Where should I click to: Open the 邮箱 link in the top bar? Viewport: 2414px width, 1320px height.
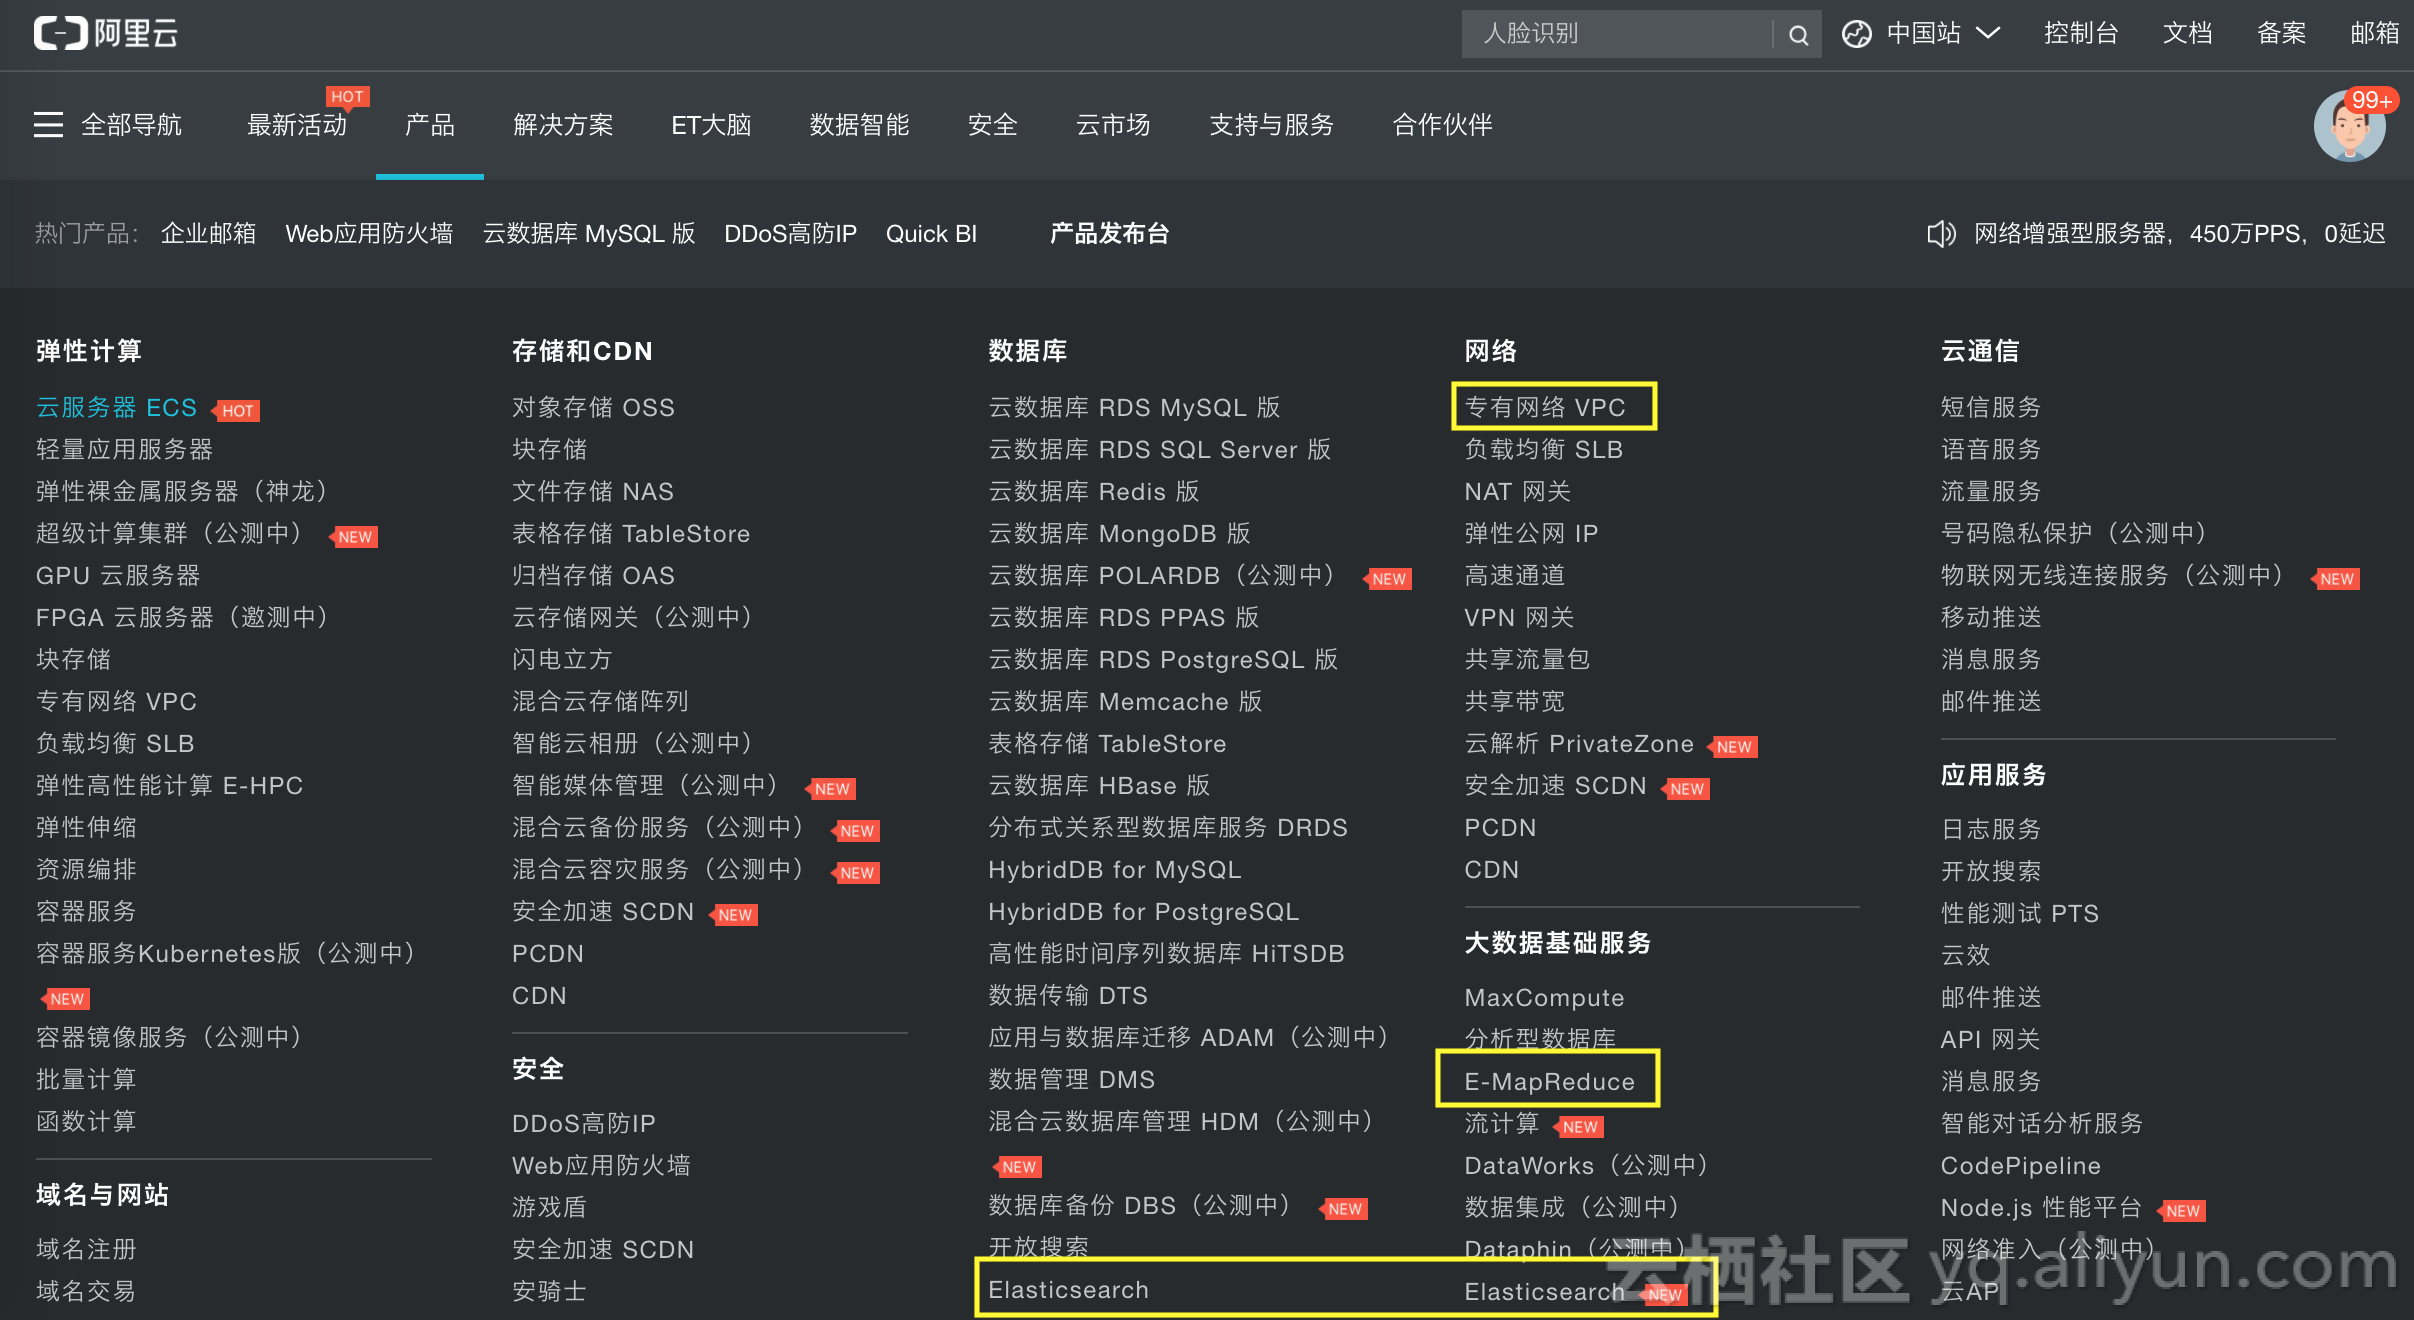click(x=2375, y=34)
